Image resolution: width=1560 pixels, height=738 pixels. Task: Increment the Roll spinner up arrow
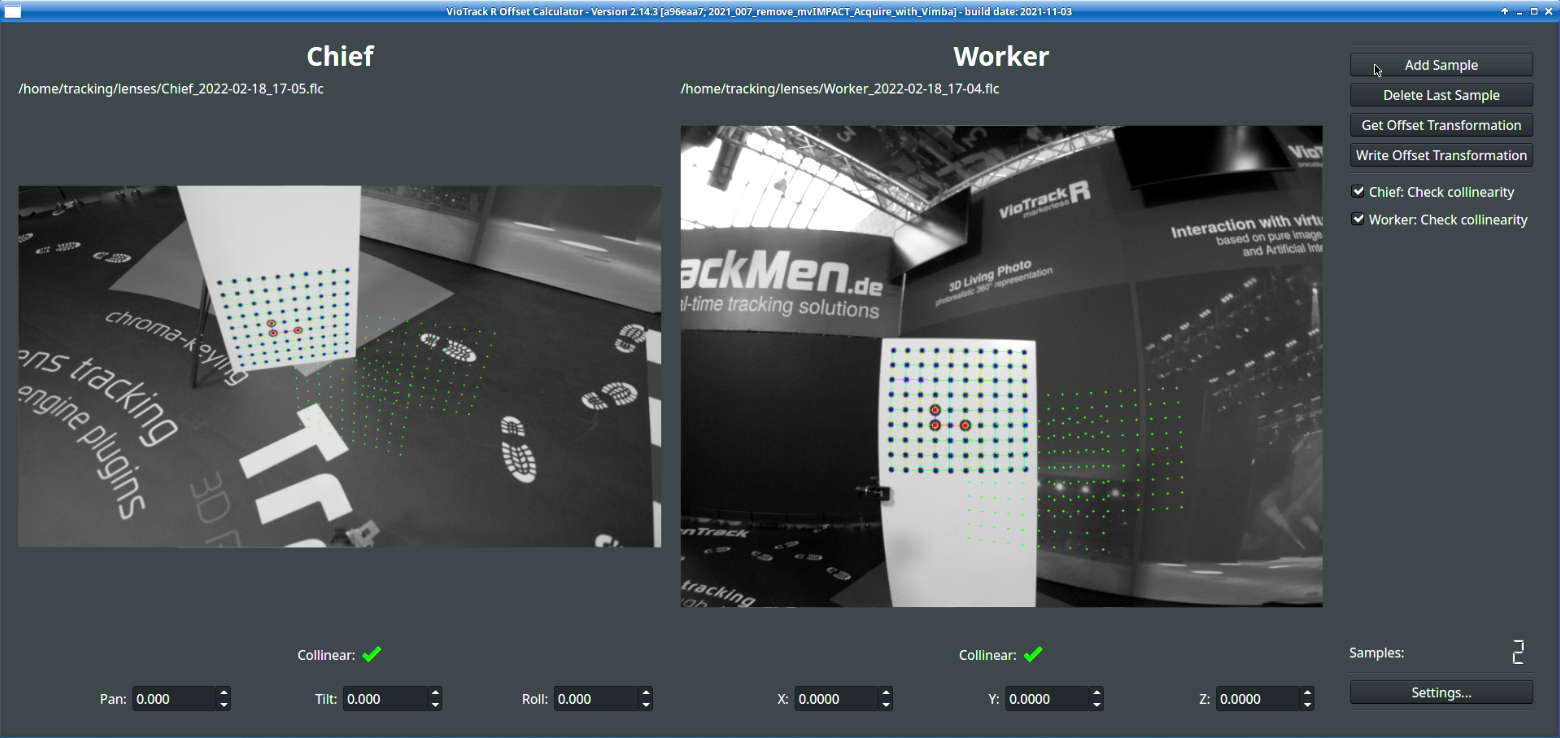pos(646,693)
